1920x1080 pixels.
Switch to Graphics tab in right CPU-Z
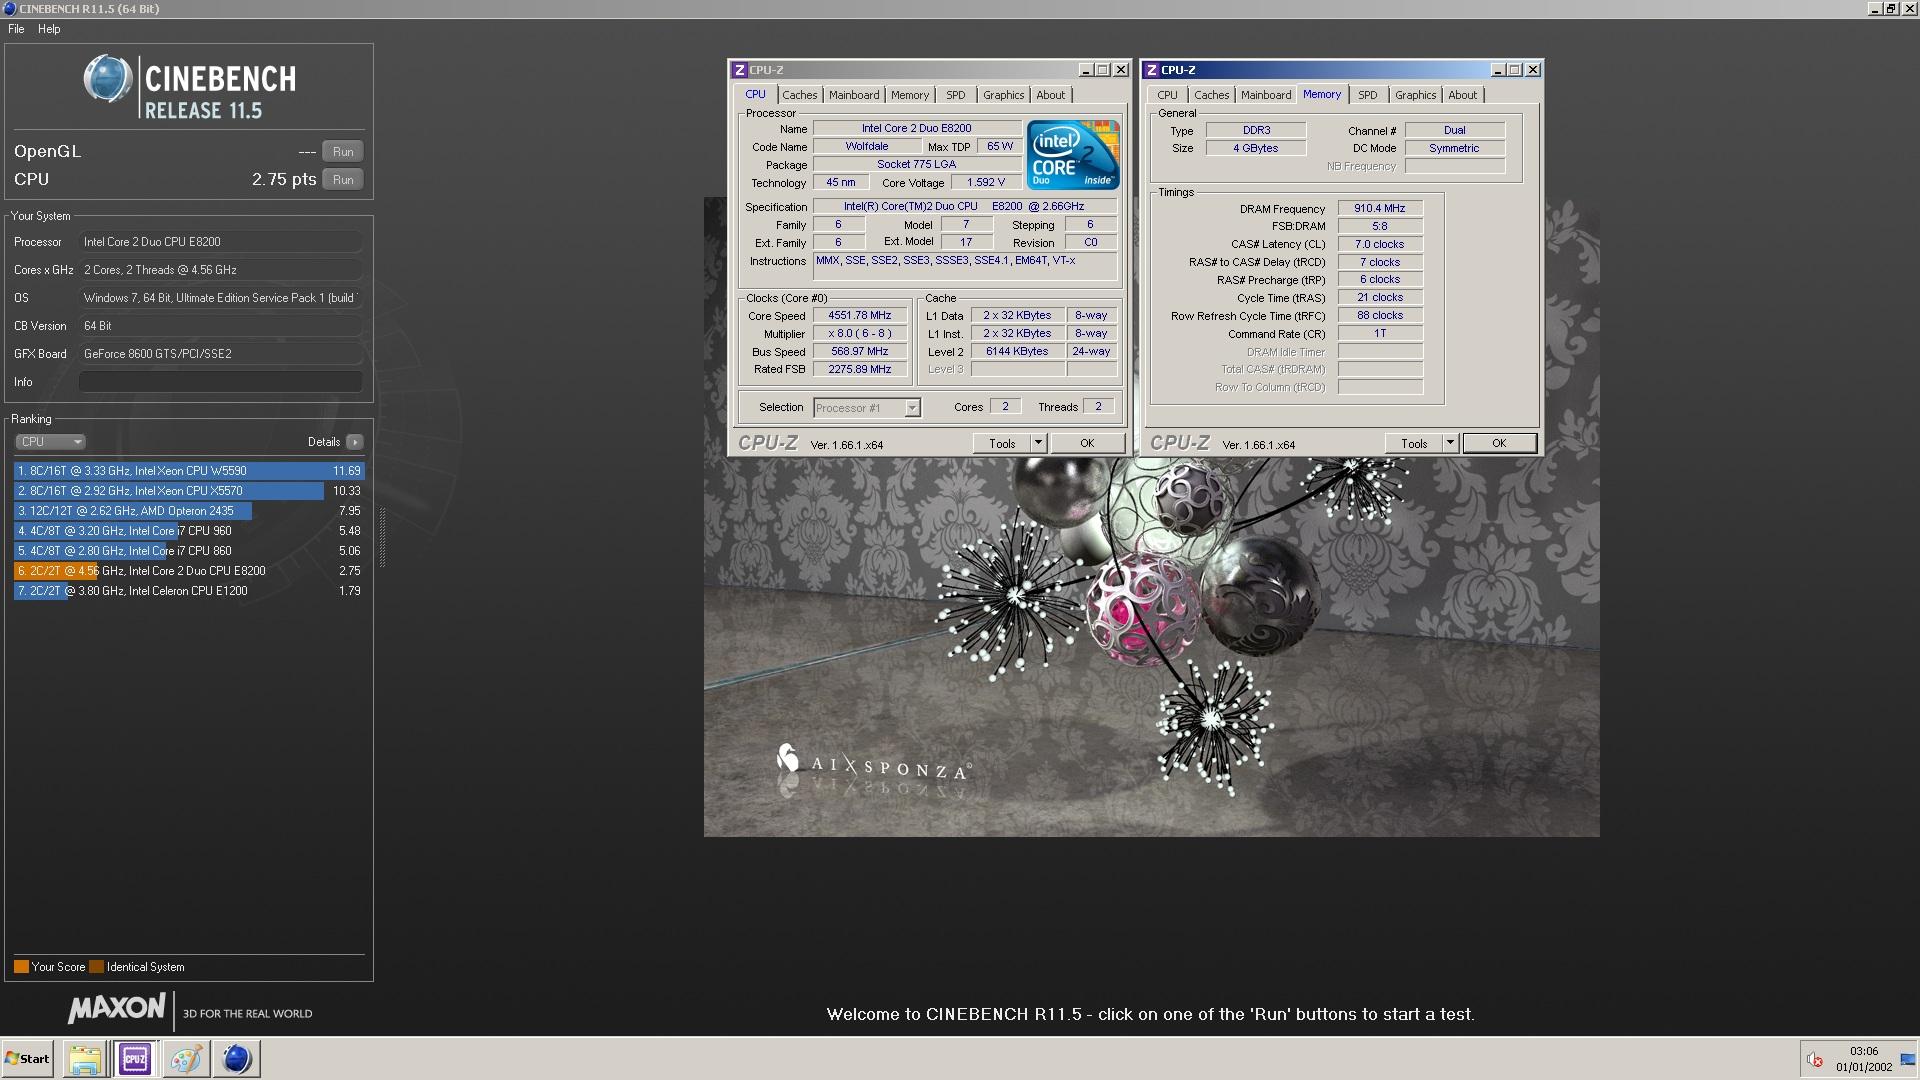tap(1415, 95)
